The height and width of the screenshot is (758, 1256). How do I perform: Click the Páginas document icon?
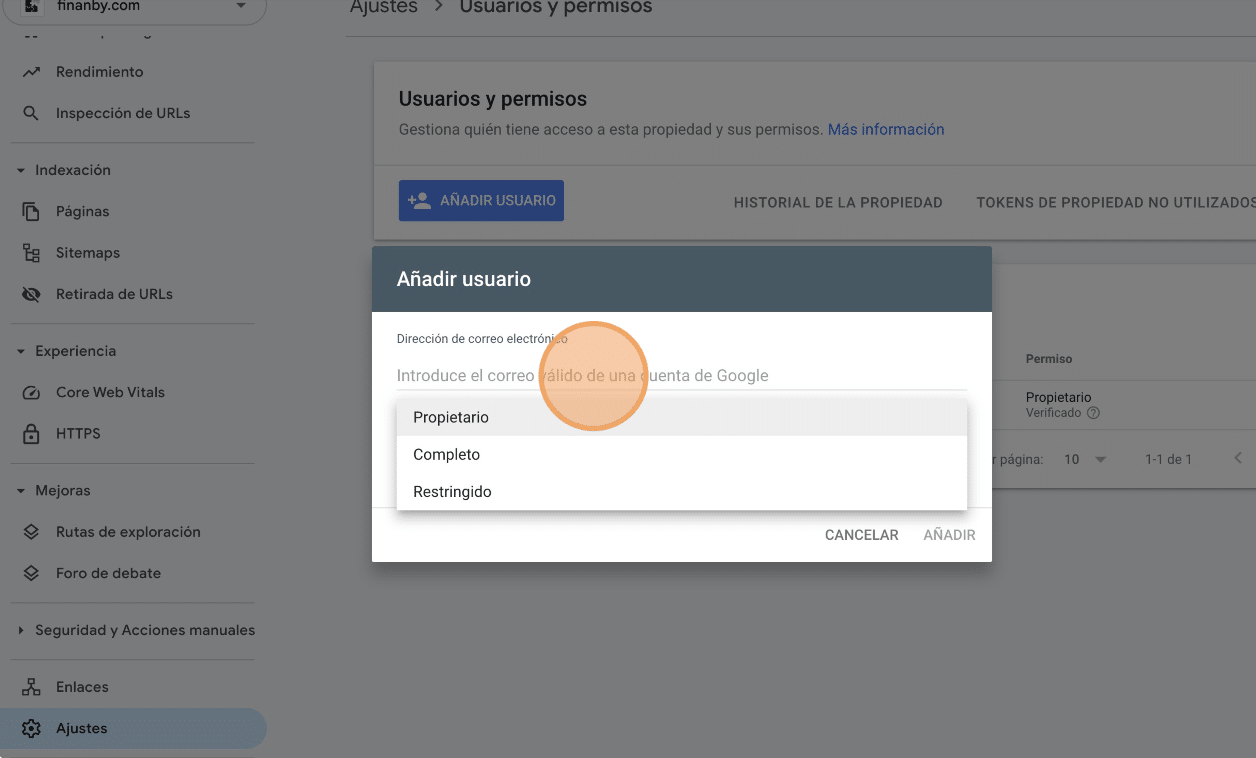[31, 212]
